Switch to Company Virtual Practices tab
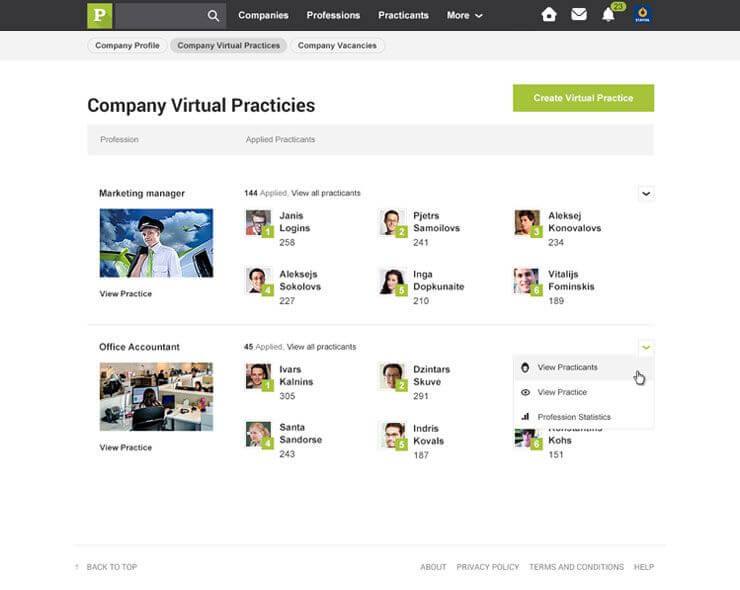 [228, 46]
